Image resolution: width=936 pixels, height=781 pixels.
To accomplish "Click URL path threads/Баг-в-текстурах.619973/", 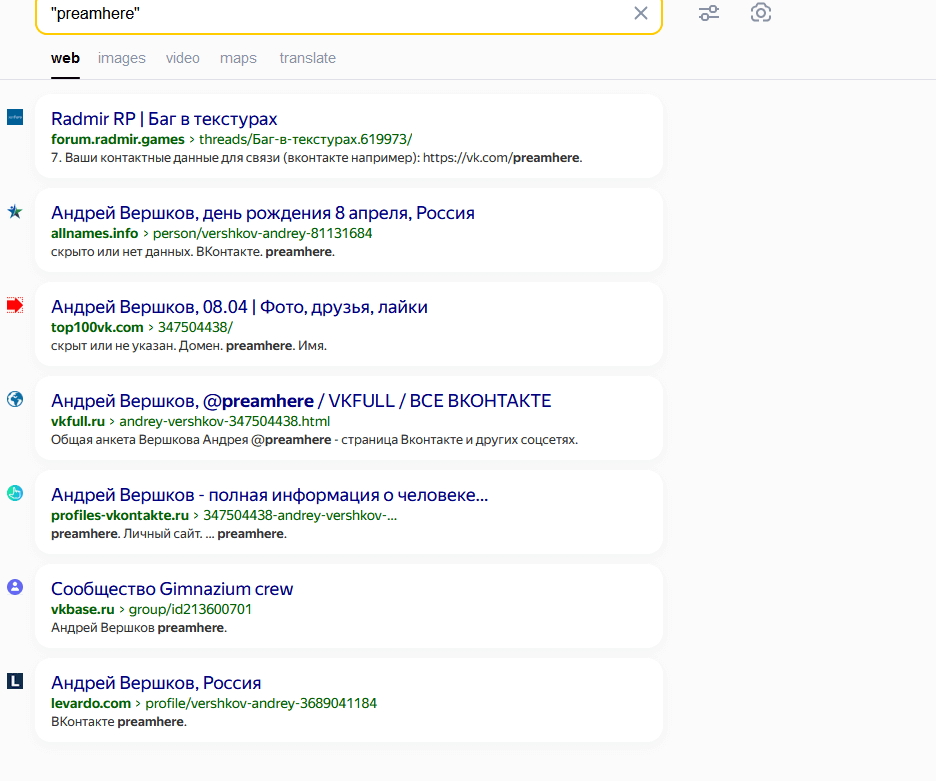I will point(305,139).
